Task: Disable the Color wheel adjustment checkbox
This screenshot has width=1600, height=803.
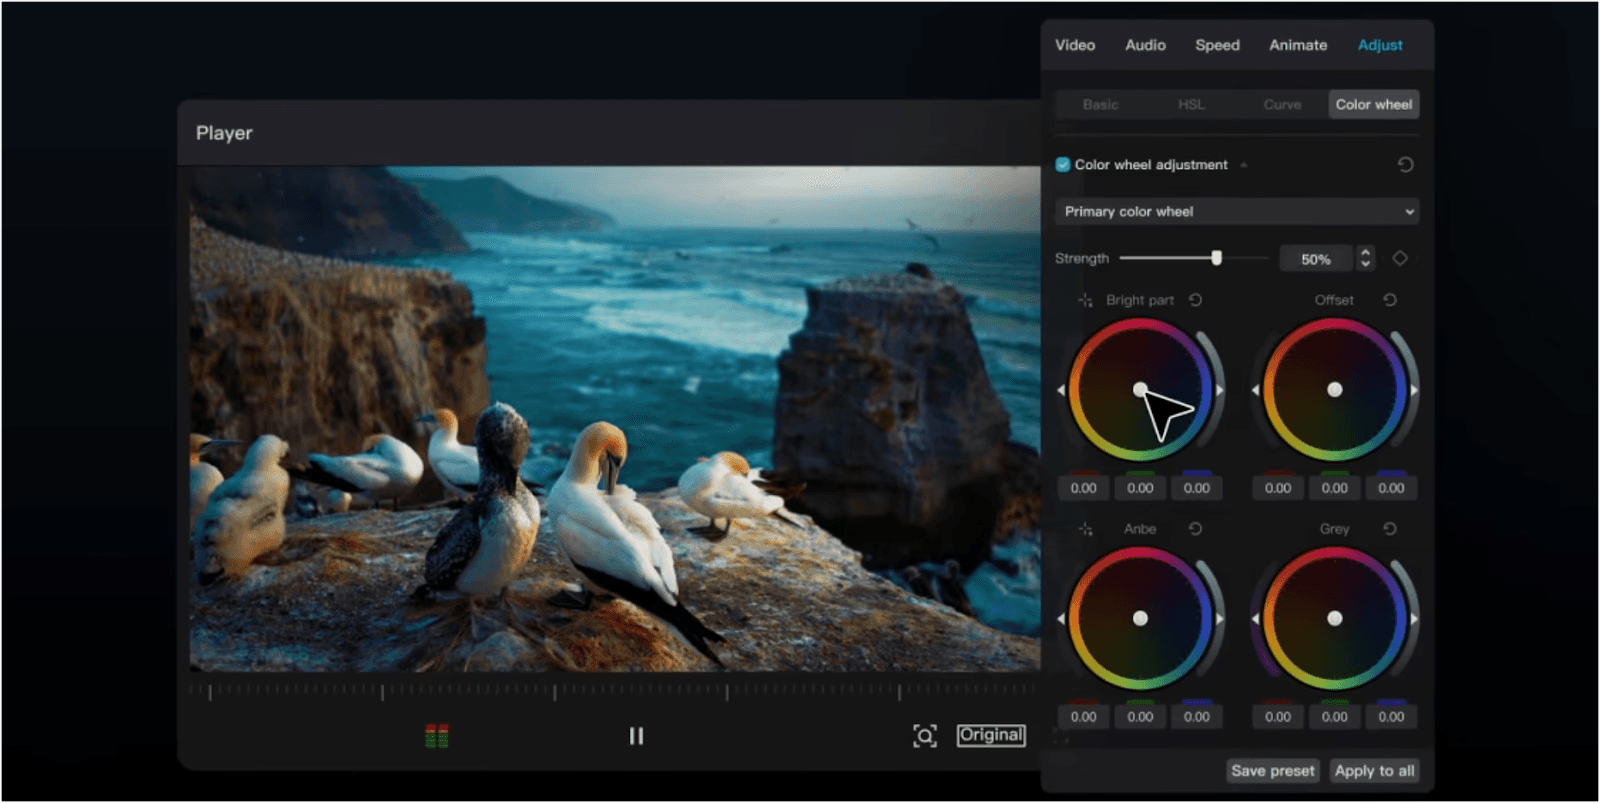Action: (x=1063, y=164)
